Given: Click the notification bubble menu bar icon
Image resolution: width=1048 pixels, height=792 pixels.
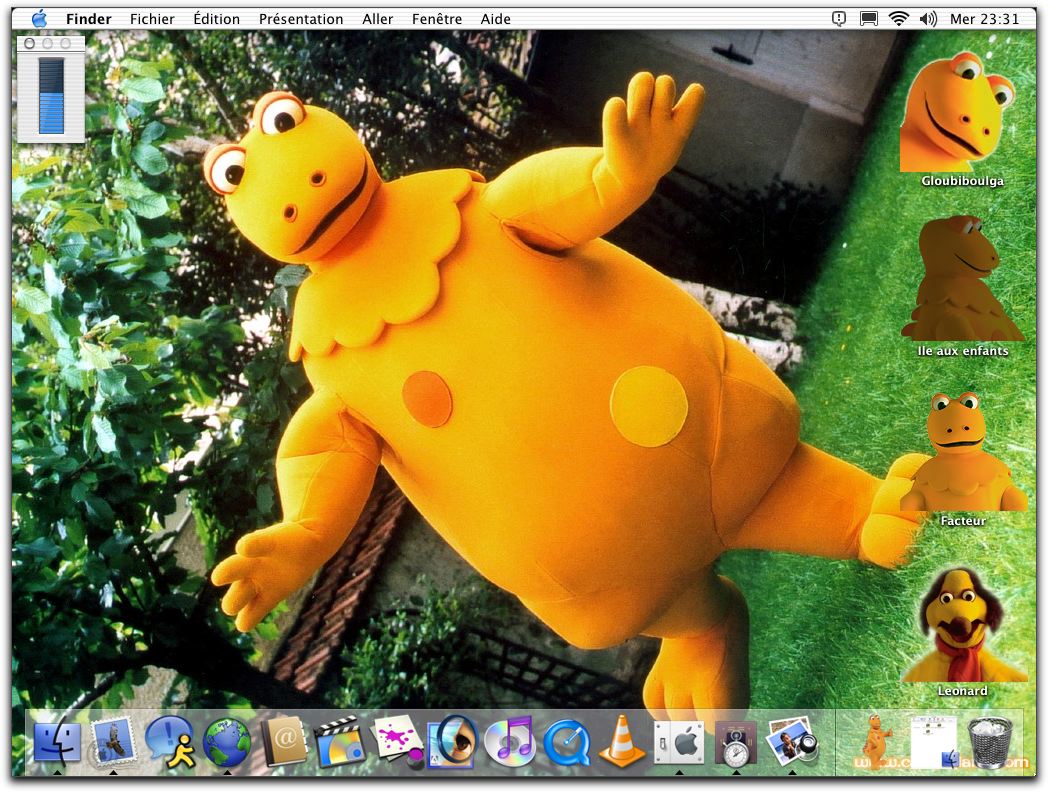Looking at the screenshot, I should [839, 19].
